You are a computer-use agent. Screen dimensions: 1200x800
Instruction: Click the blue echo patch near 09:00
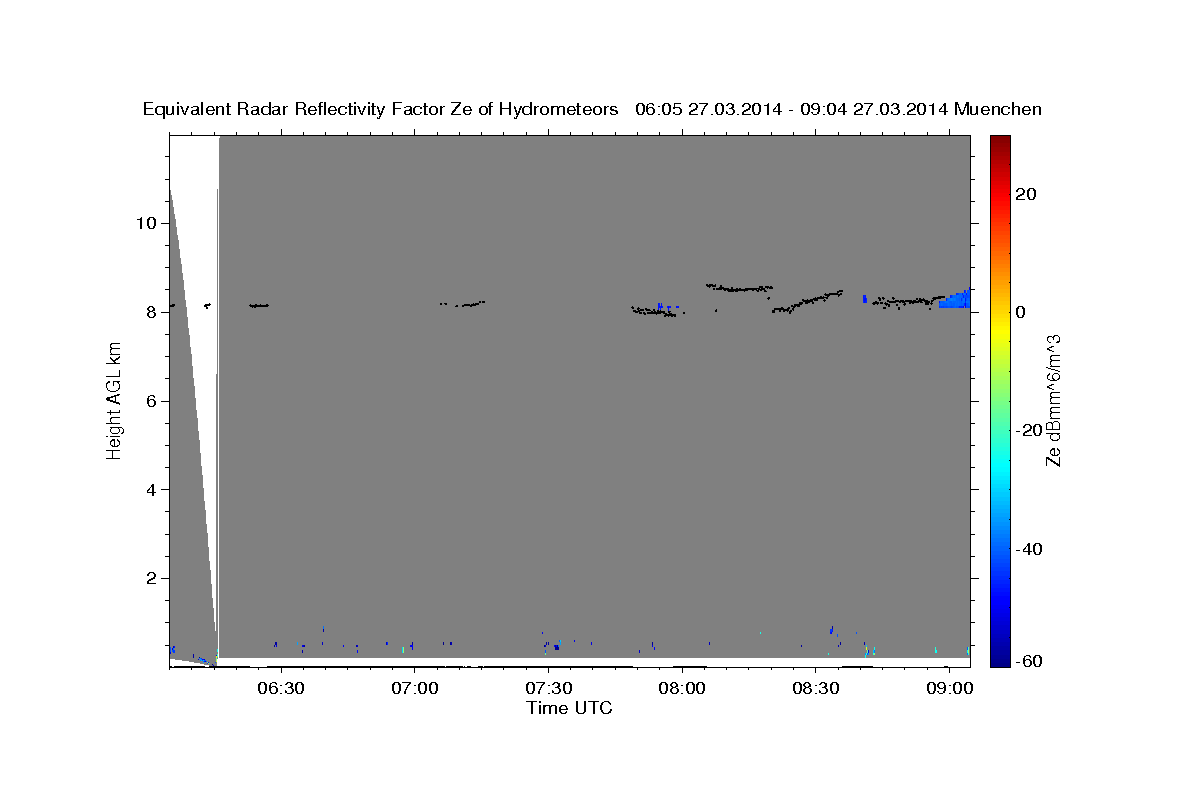(957, 299)
